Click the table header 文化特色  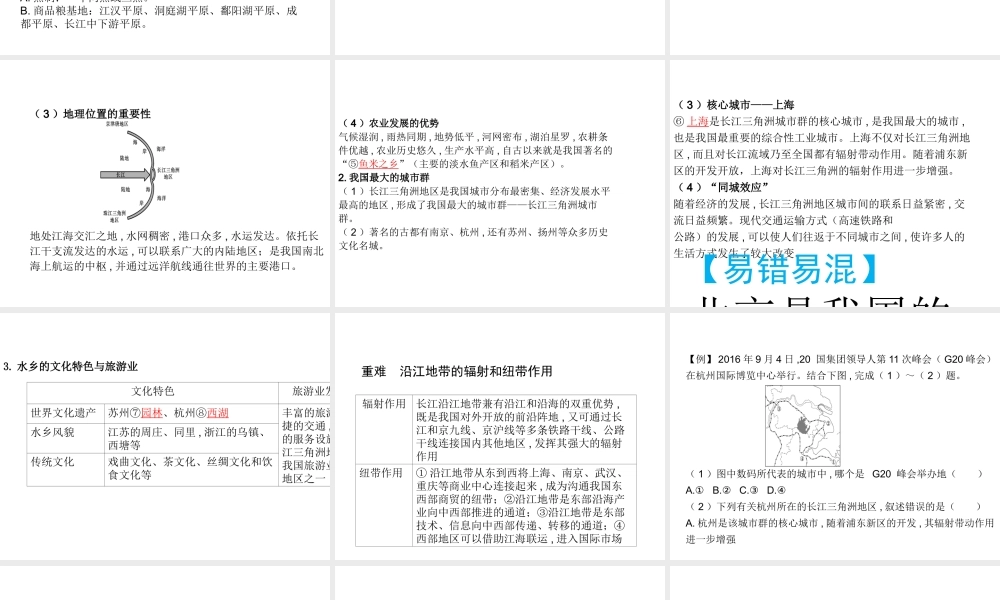(x=152, y=391)
